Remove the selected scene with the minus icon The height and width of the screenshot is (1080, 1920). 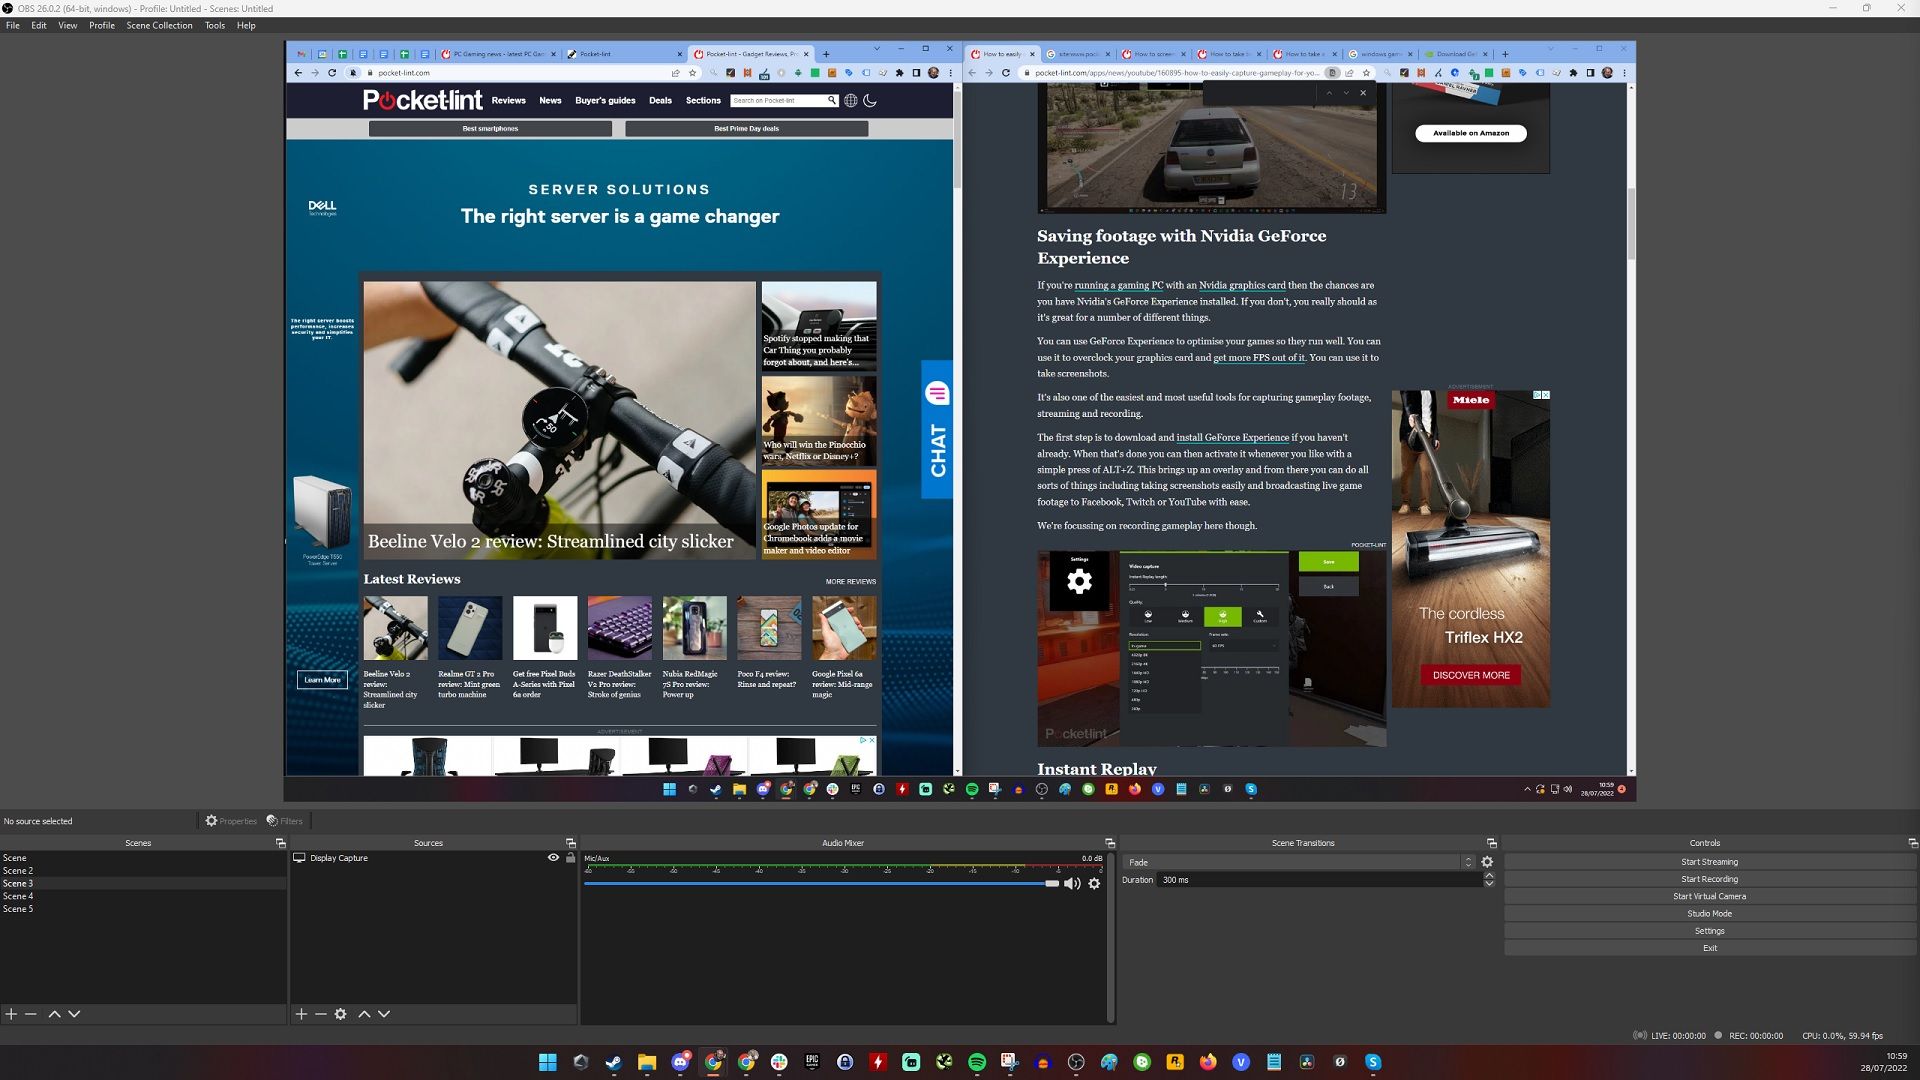pos(31,1014)
